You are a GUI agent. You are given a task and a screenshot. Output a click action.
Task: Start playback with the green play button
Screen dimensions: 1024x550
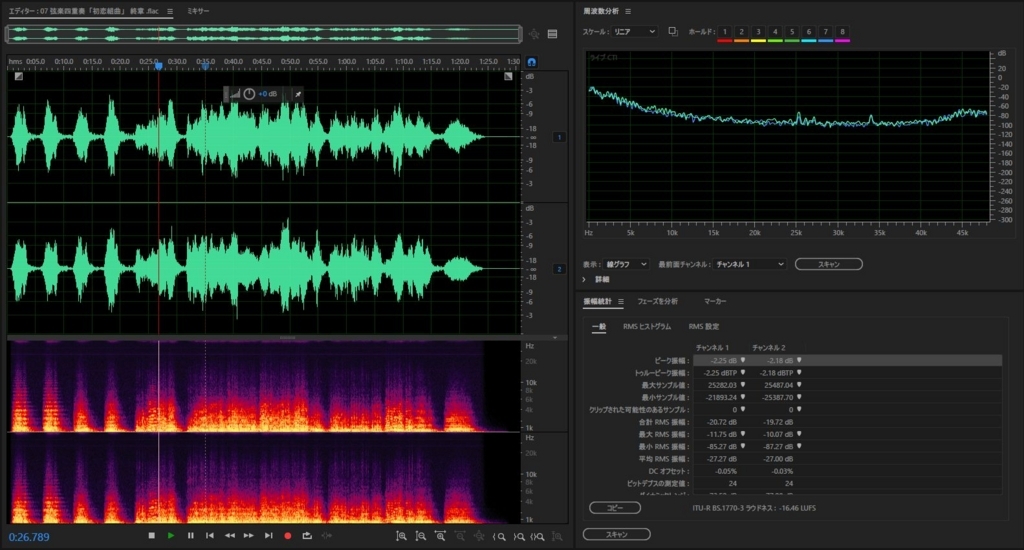(x=171, y=536)
